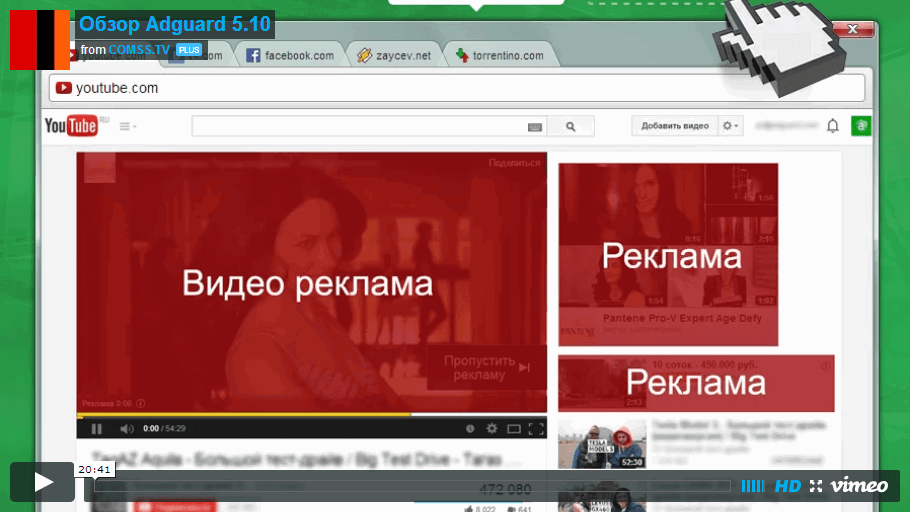This screenshot has width=910, height=513.
Task: Adjust the Vimeo volume bars
Action: click(753, 486)
